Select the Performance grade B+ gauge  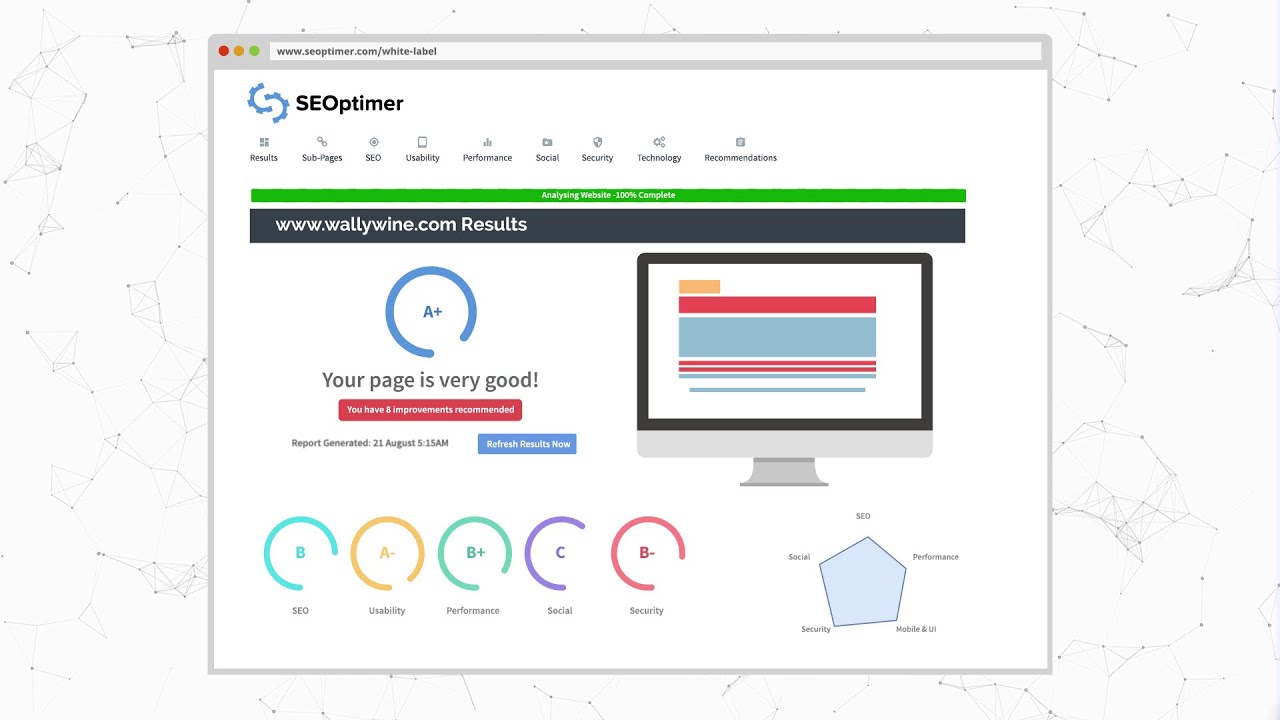475,553
